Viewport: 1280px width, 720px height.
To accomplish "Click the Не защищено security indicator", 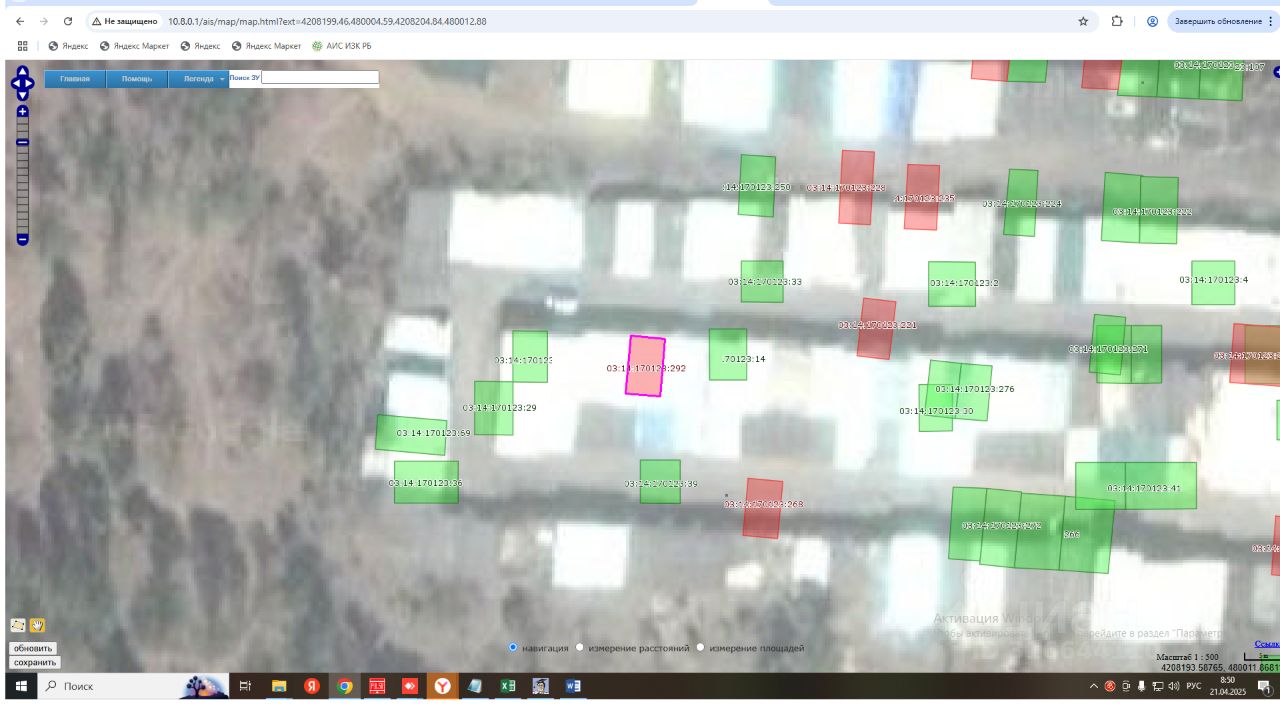I will (125, 21).
